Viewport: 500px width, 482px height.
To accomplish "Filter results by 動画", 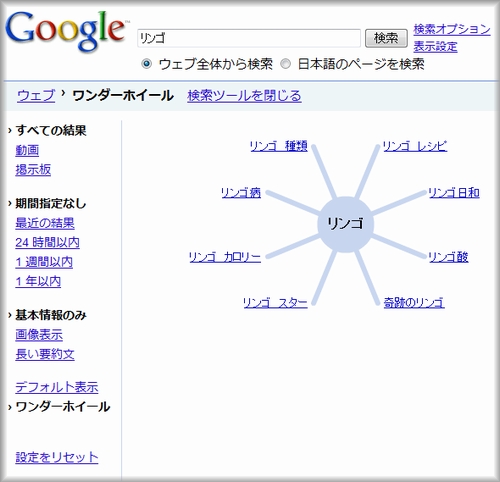I will click(x=27, y=150).
